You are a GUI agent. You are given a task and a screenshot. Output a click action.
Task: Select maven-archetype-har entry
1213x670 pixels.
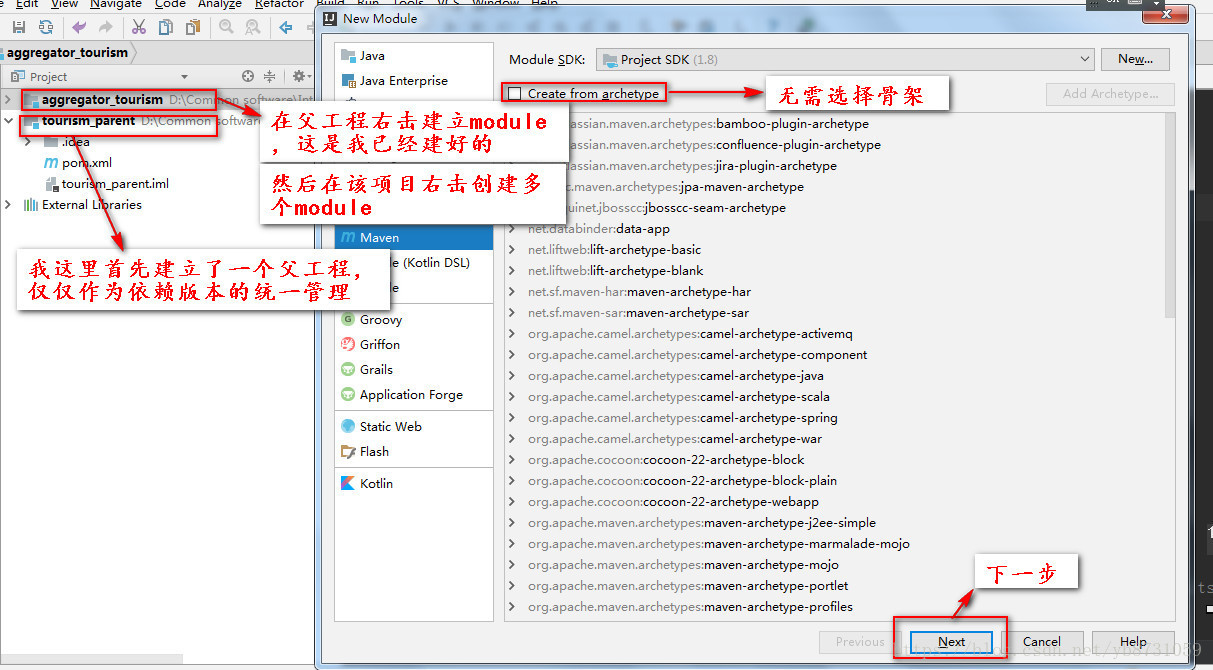(639, 292)
